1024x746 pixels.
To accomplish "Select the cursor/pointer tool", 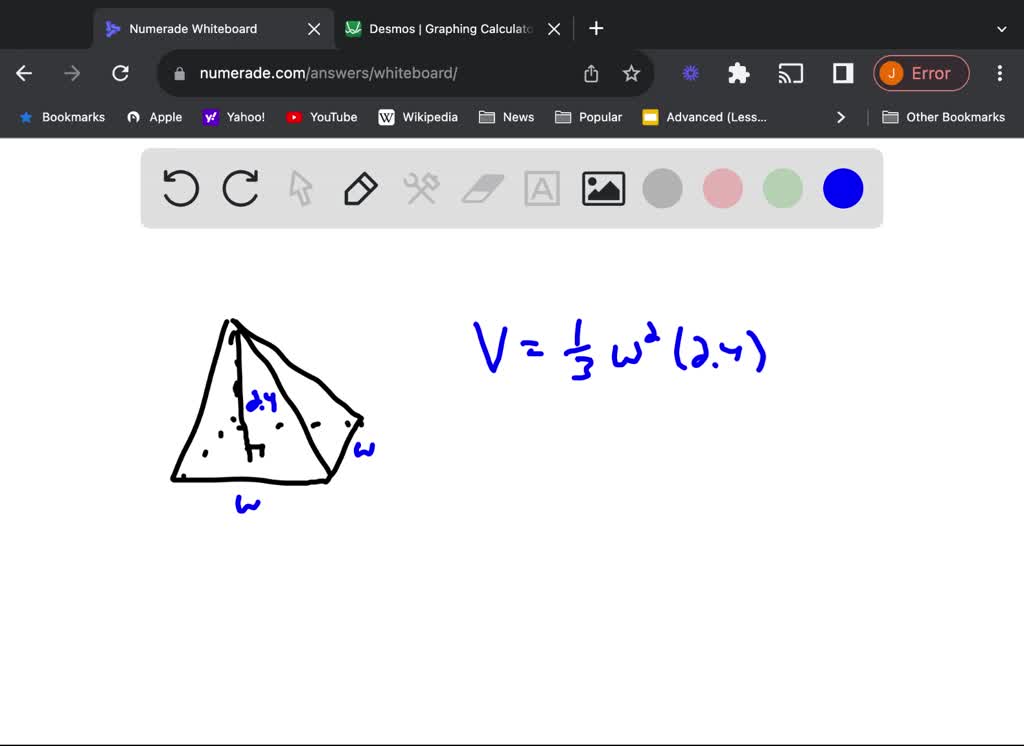I will tap(300, 188).
